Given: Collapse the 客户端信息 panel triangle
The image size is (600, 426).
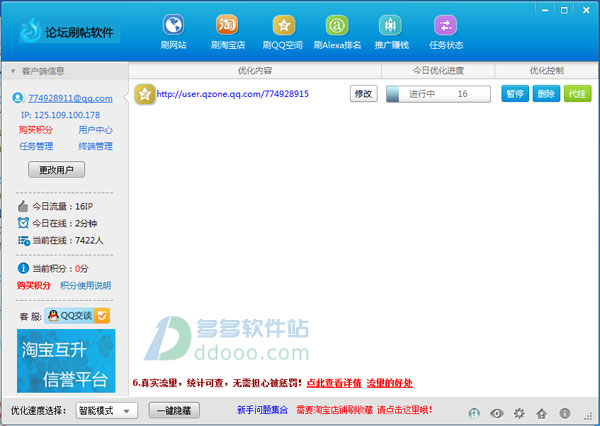Looking at the screenshot, I should tap(13, 71).
